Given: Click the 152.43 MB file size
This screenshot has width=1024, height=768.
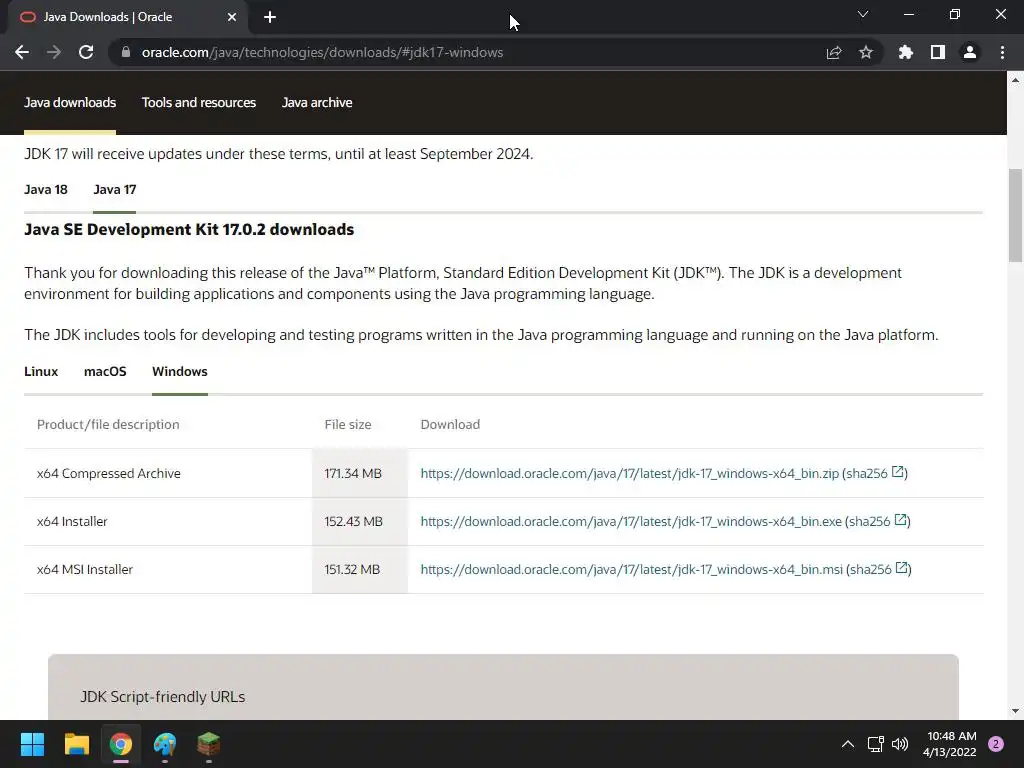Looking at the screenshot, I should 353,521.
